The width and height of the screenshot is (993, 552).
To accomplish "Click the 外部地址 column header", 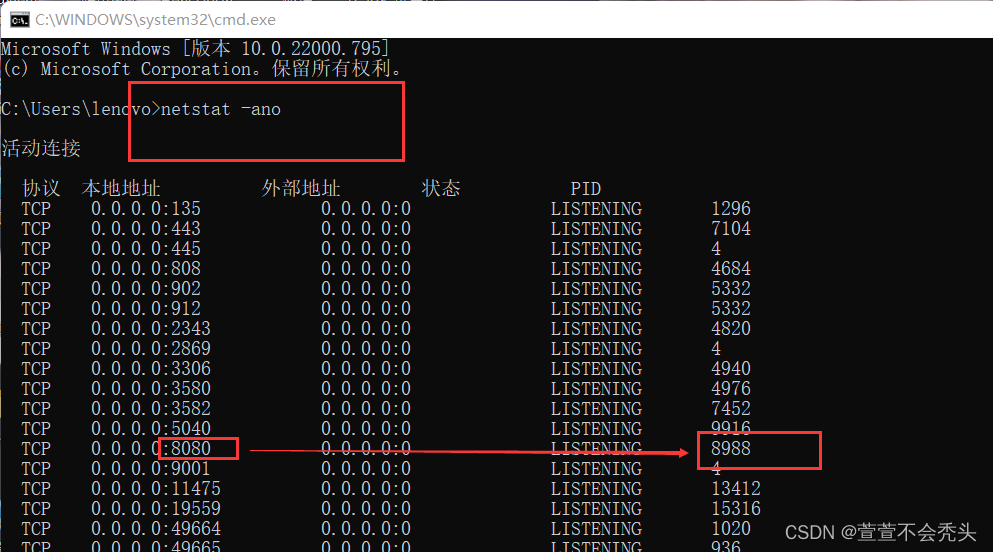I will click(x=301, y=189).
